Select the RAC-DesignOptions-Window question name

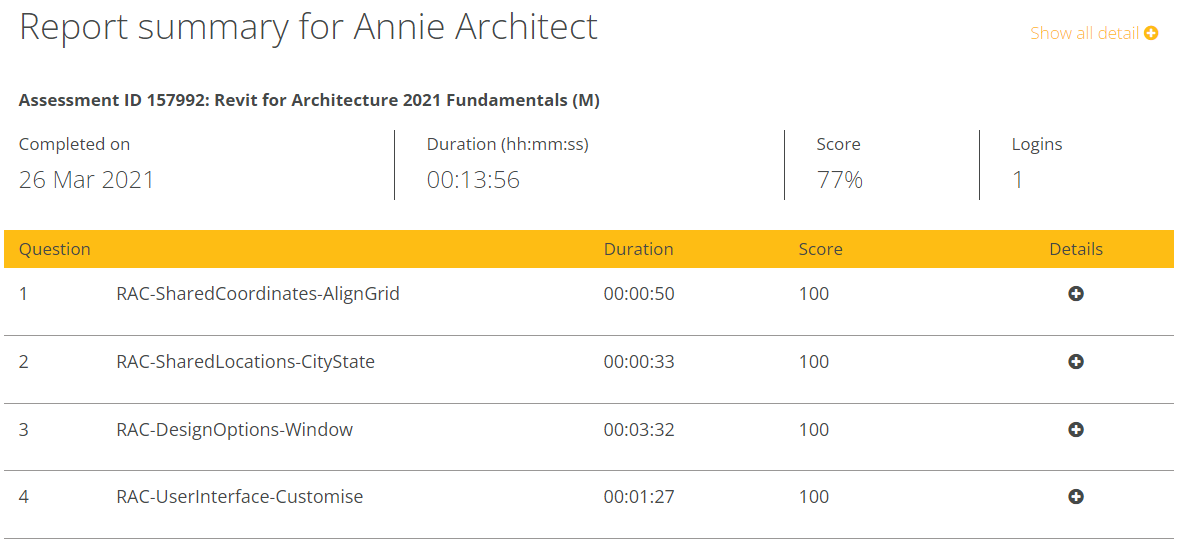pyautogui.click(x=234, y=430)
